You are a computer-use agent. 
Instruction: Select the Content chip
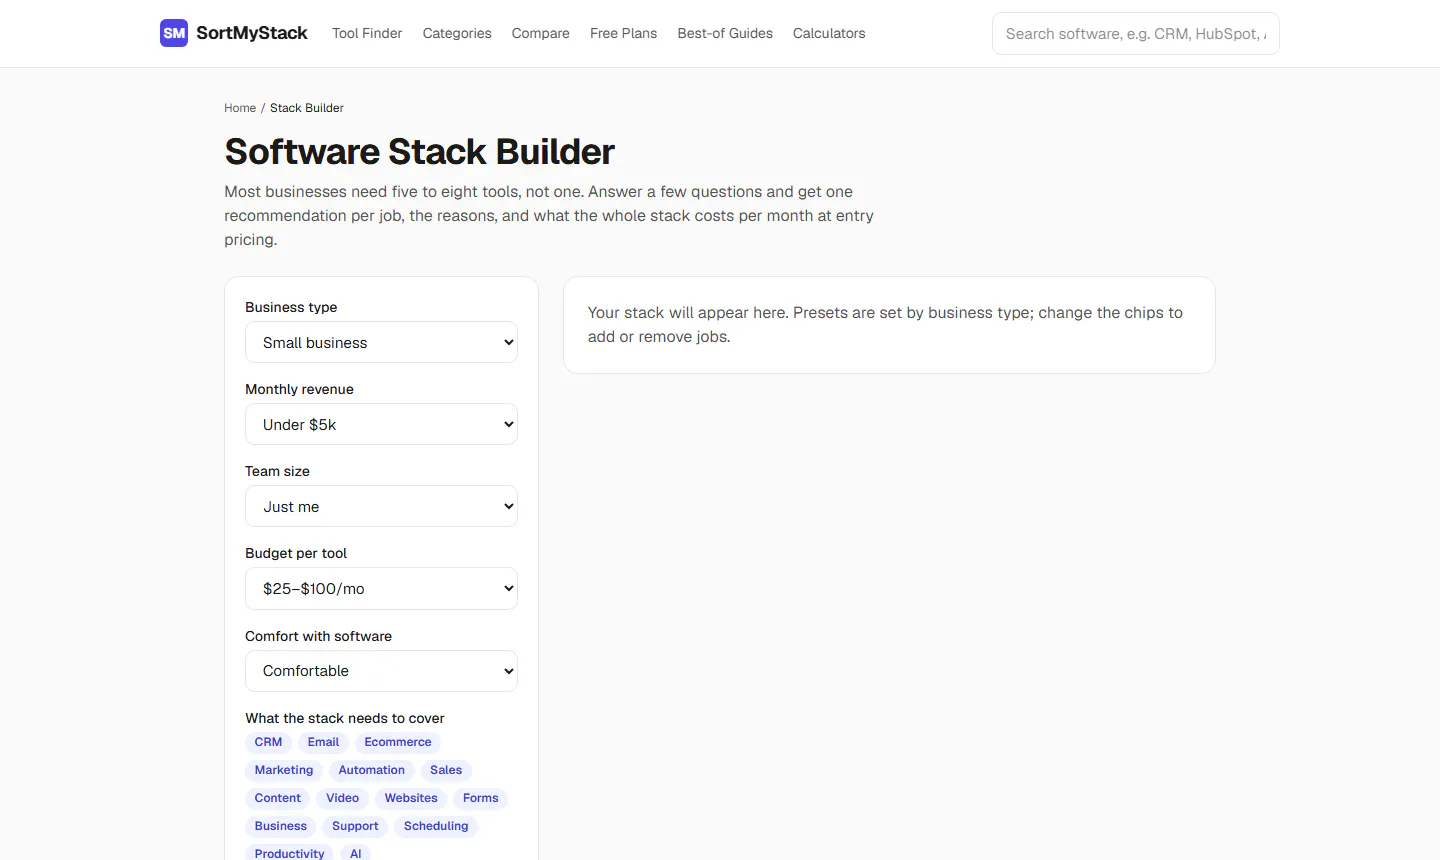pos(278,798)
